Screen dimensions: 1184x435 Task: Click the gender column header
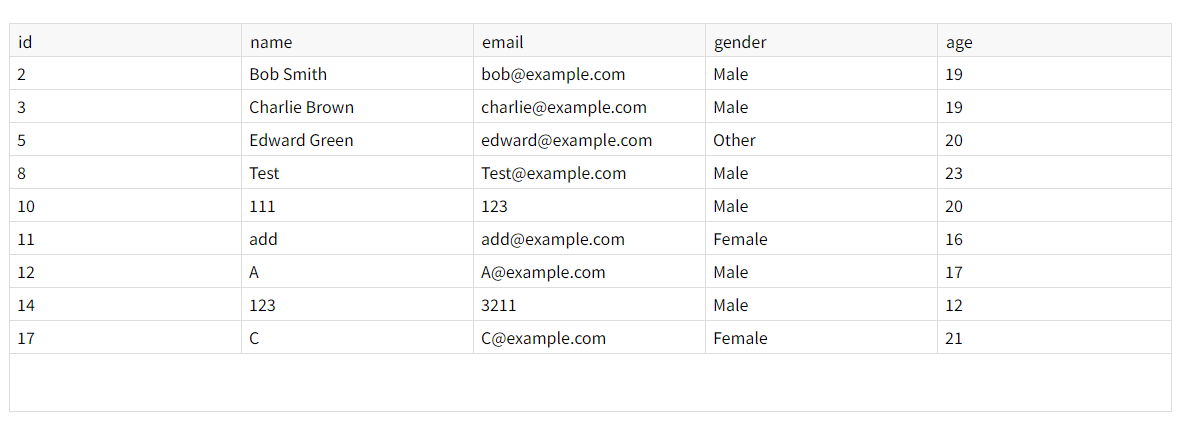tap(740, 42)
